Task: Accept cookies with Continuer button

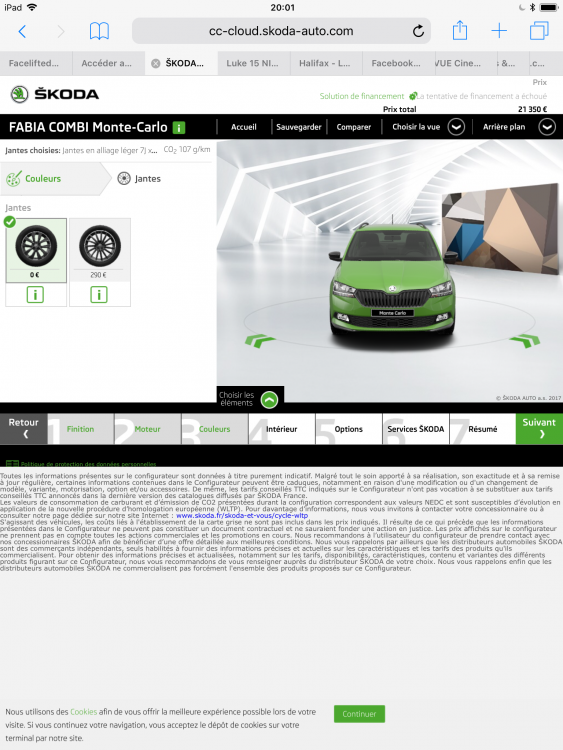Action: click(x=359, y=714)
